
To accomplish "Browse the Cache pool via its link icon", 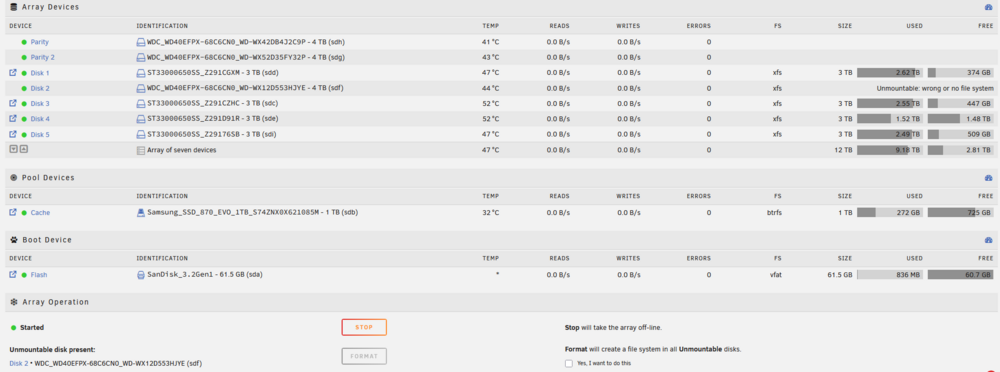I will tap(13, 212).
